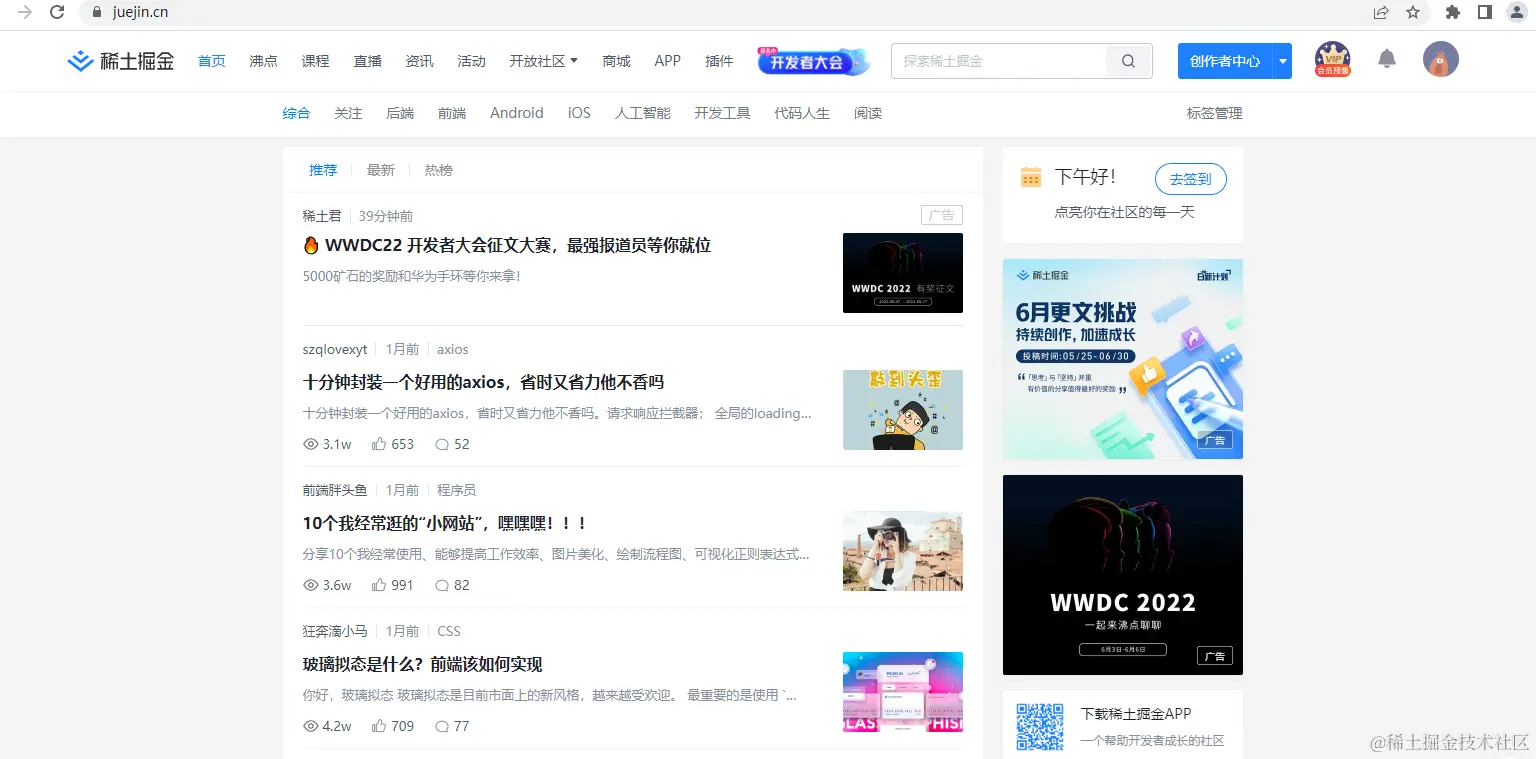
Task: Click the 稀土掘金 logo in header
Action: pos(121,61)
